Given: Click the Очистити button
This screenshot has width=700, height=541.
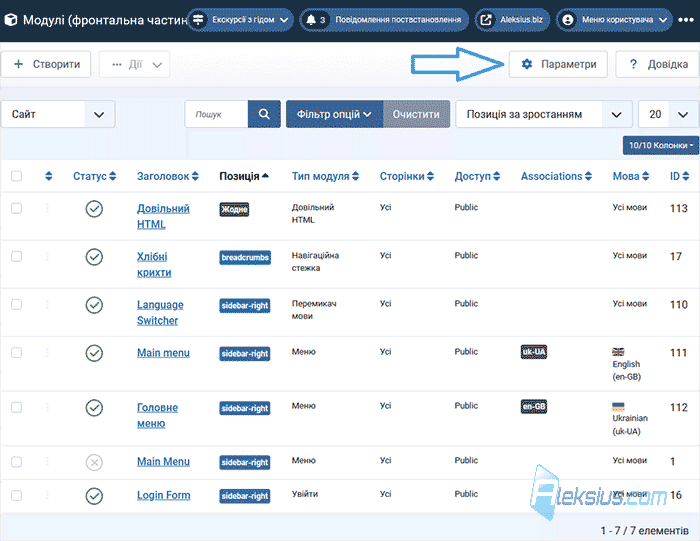Looking at the screenshot, I should click(416, 114).
